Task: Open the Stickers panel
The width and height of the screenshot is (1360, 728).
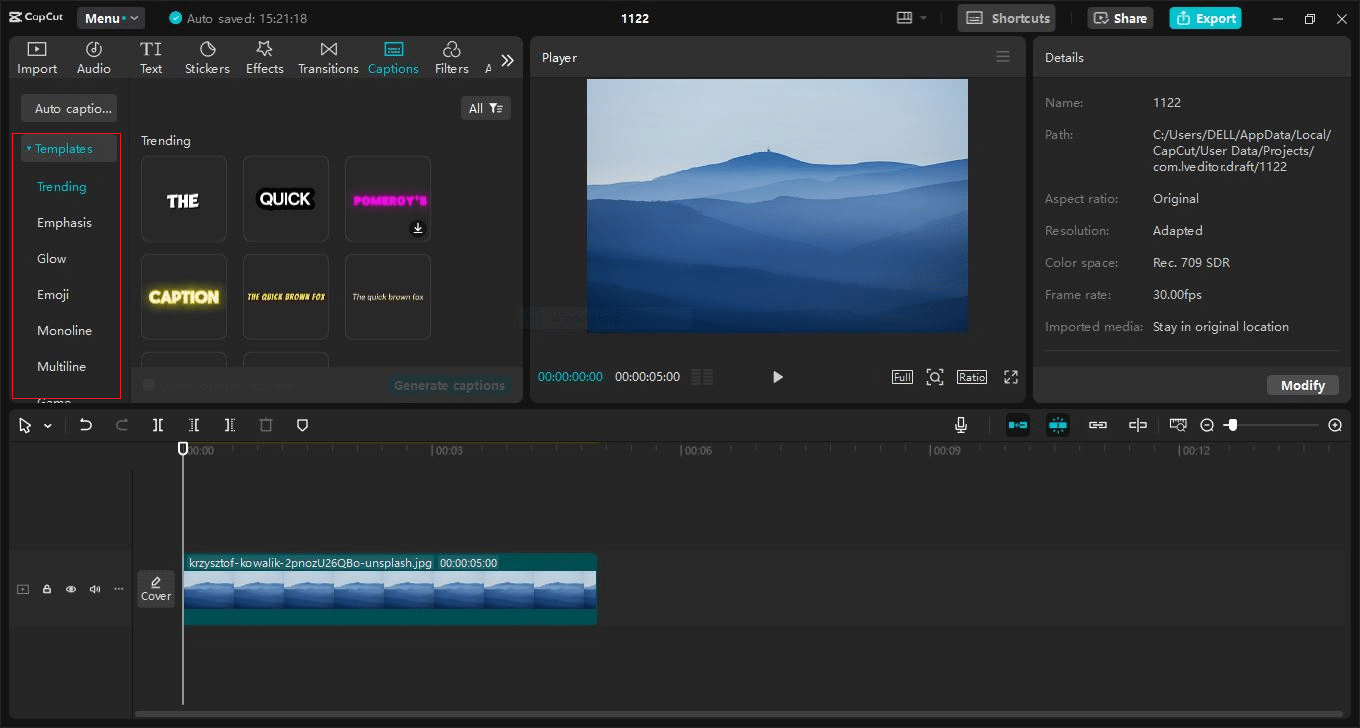Action: pyautogui.click(x=207, y=55)
